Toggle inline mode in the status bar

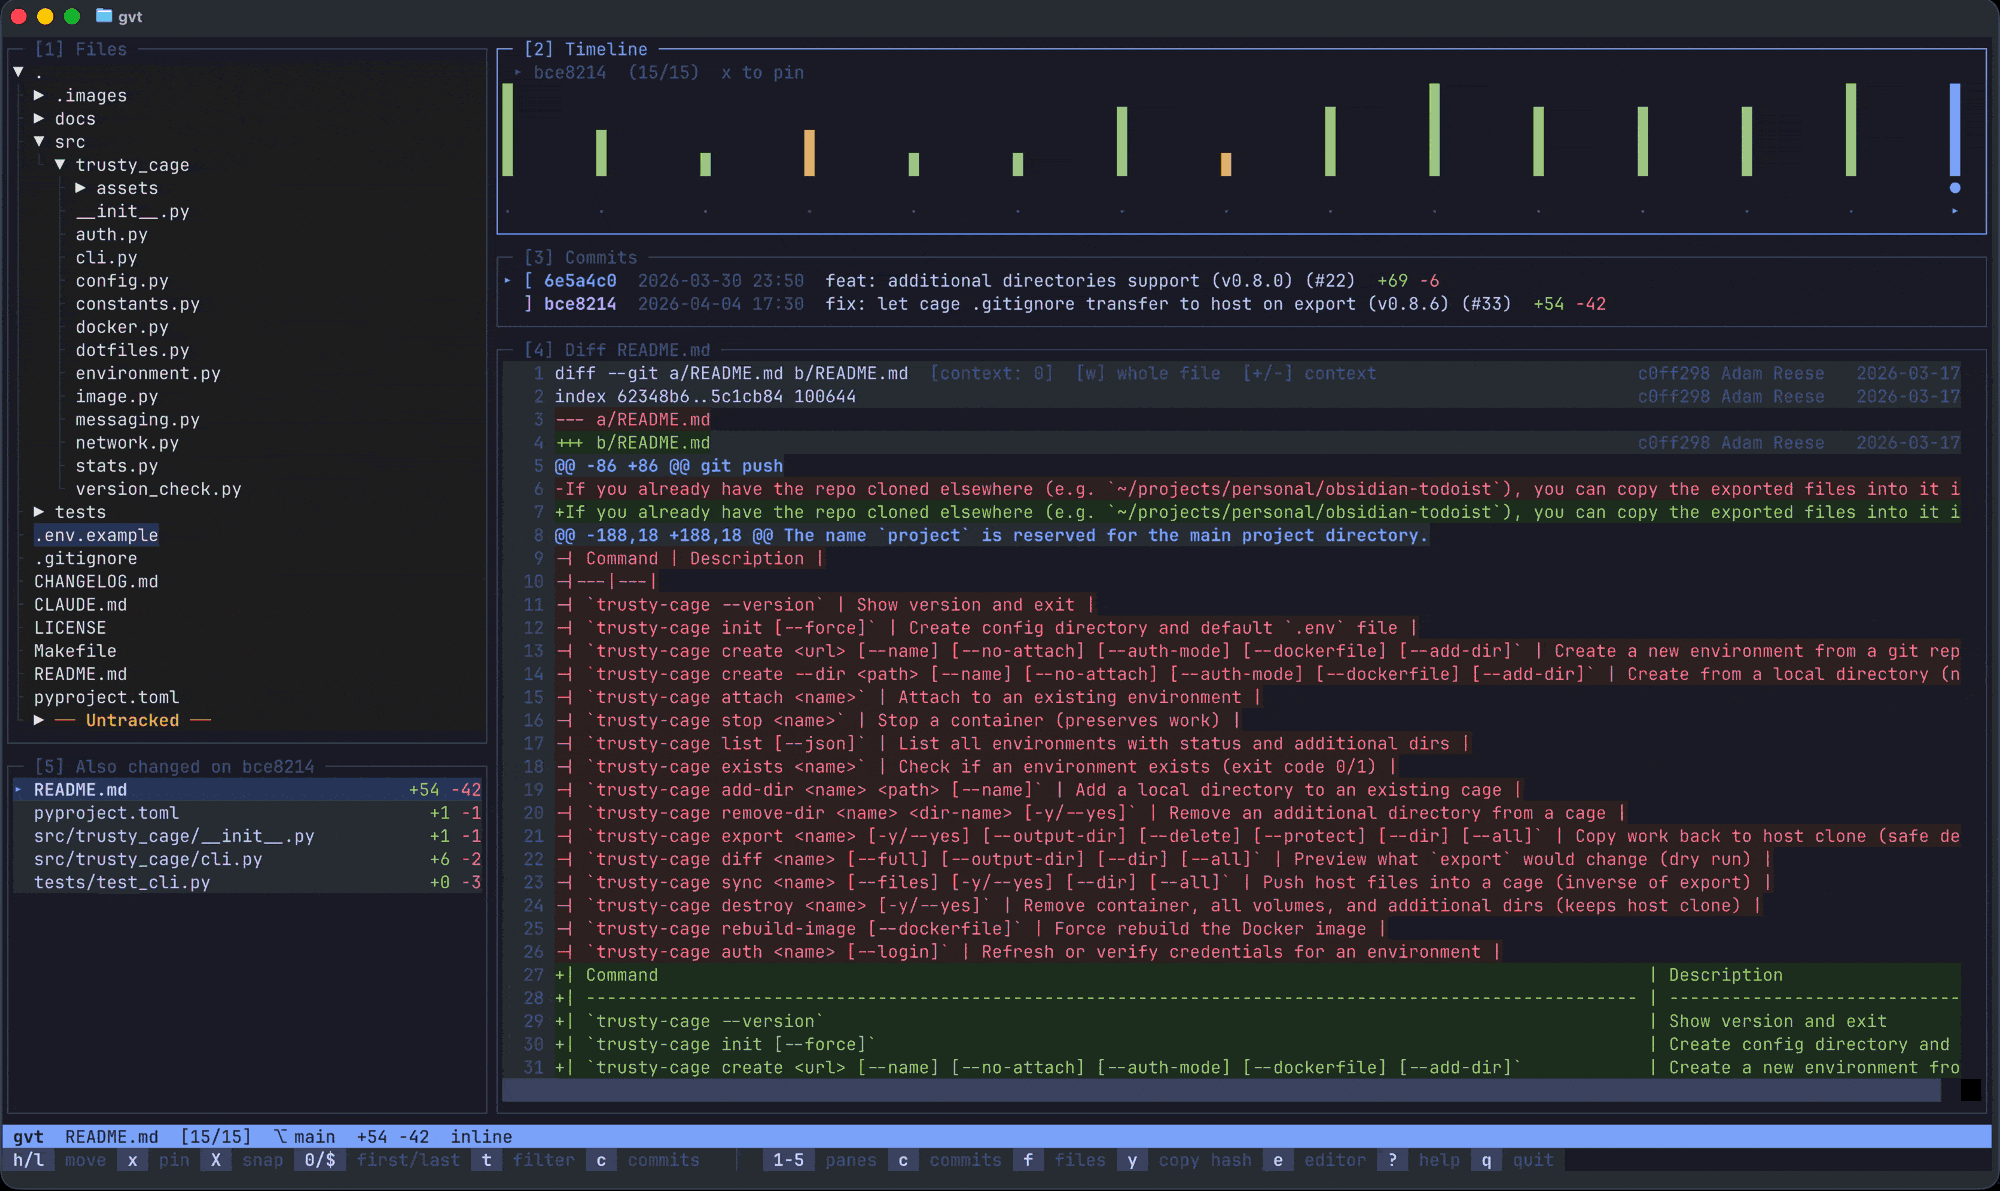pyautogui.click(x=481, y=1136)
